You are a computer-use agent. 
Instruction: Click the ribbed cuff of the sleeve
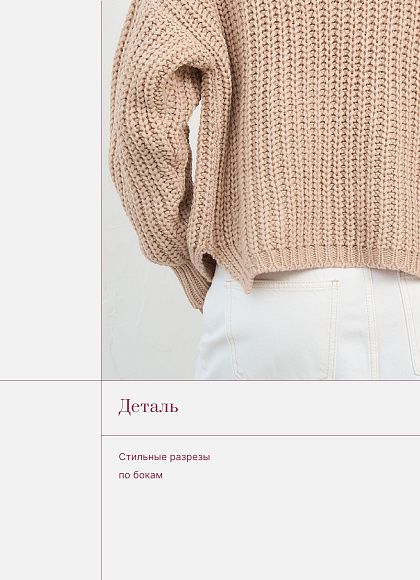point(192,283)
